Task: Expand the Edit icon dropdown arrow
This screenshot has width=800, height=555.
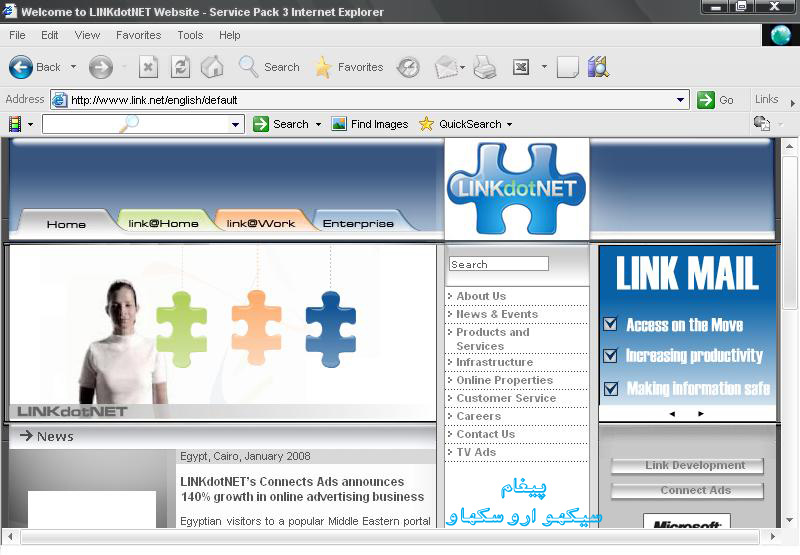Action: point(544,67)
